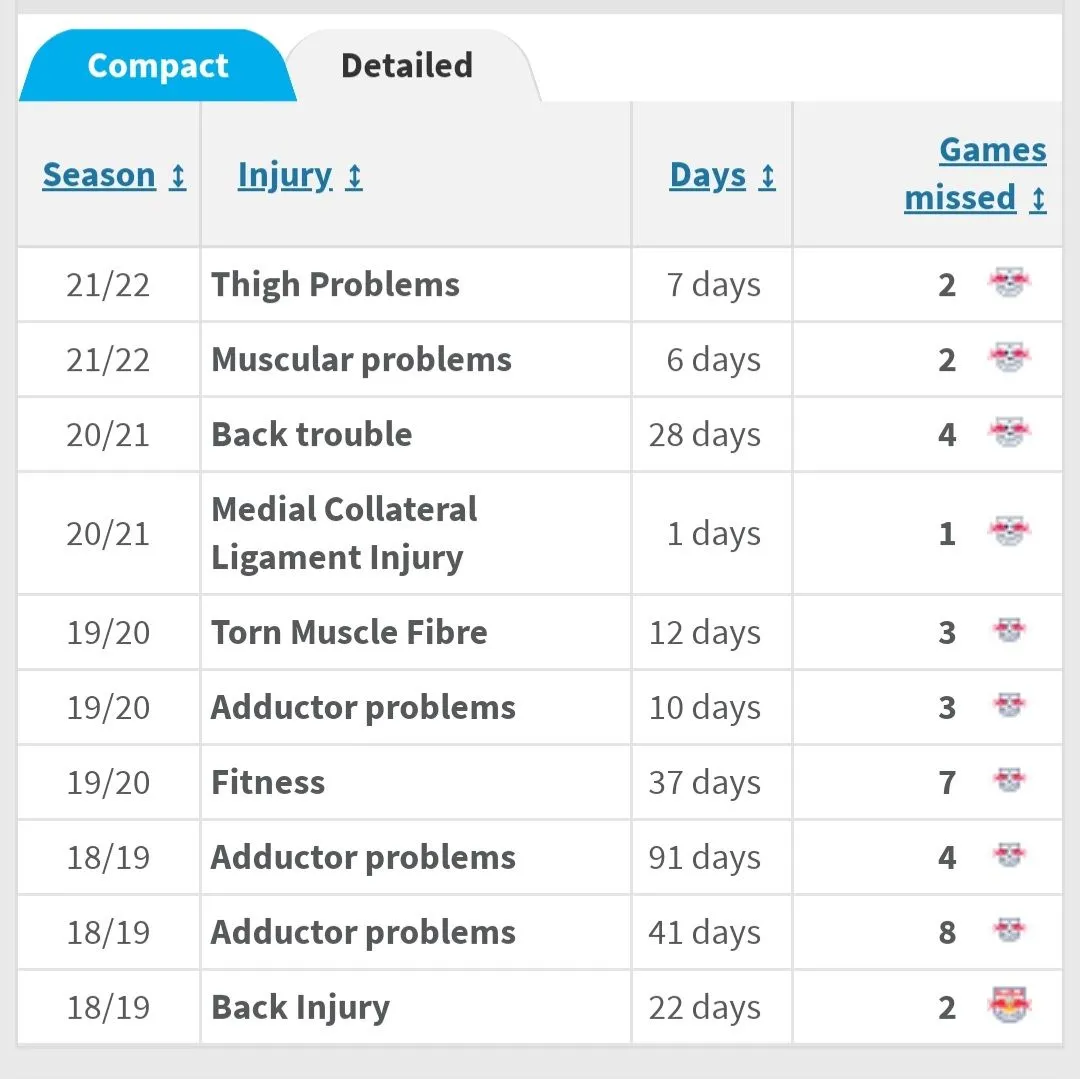Click club crest in Torn Muscle Fibre row
This screenshot has width=1080, height=1079.
(x=1008, y=631)
